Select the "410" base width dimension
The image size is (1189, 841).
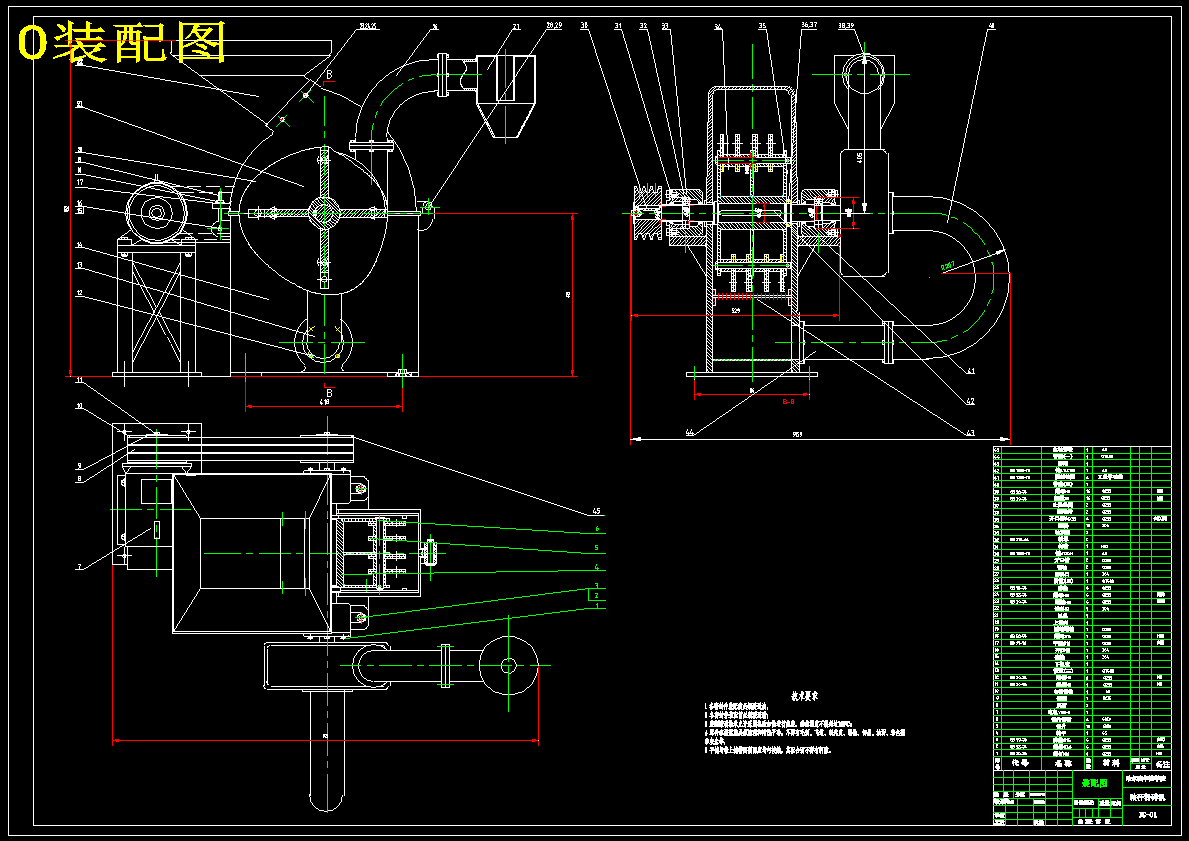click(324, 403)
